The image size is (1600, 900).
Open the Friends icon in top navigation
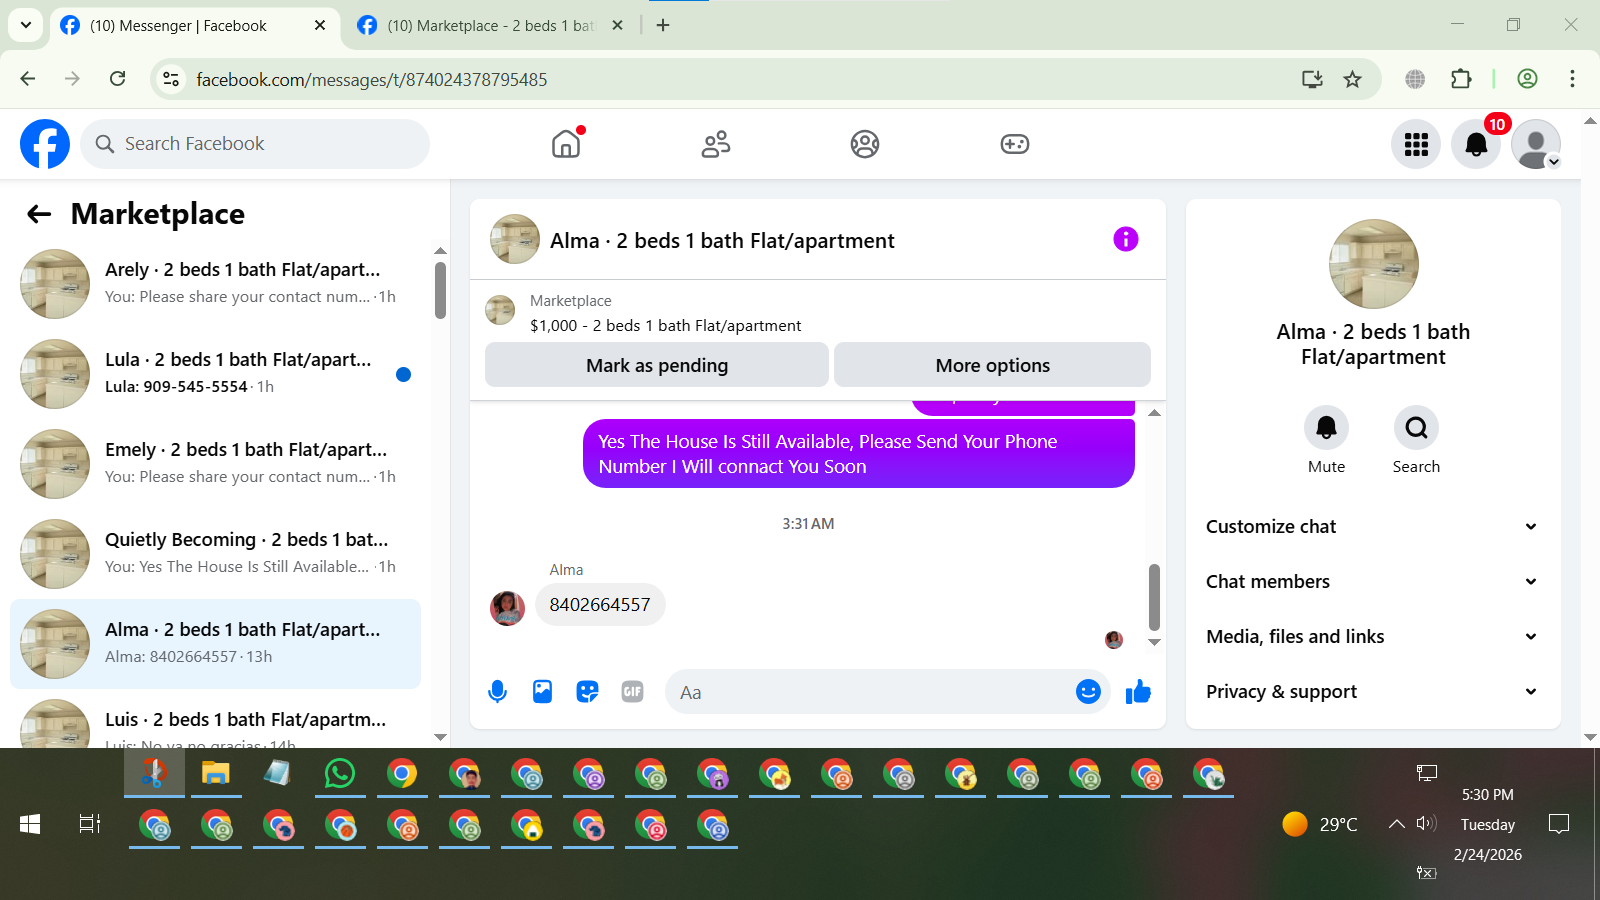[716, 144]
